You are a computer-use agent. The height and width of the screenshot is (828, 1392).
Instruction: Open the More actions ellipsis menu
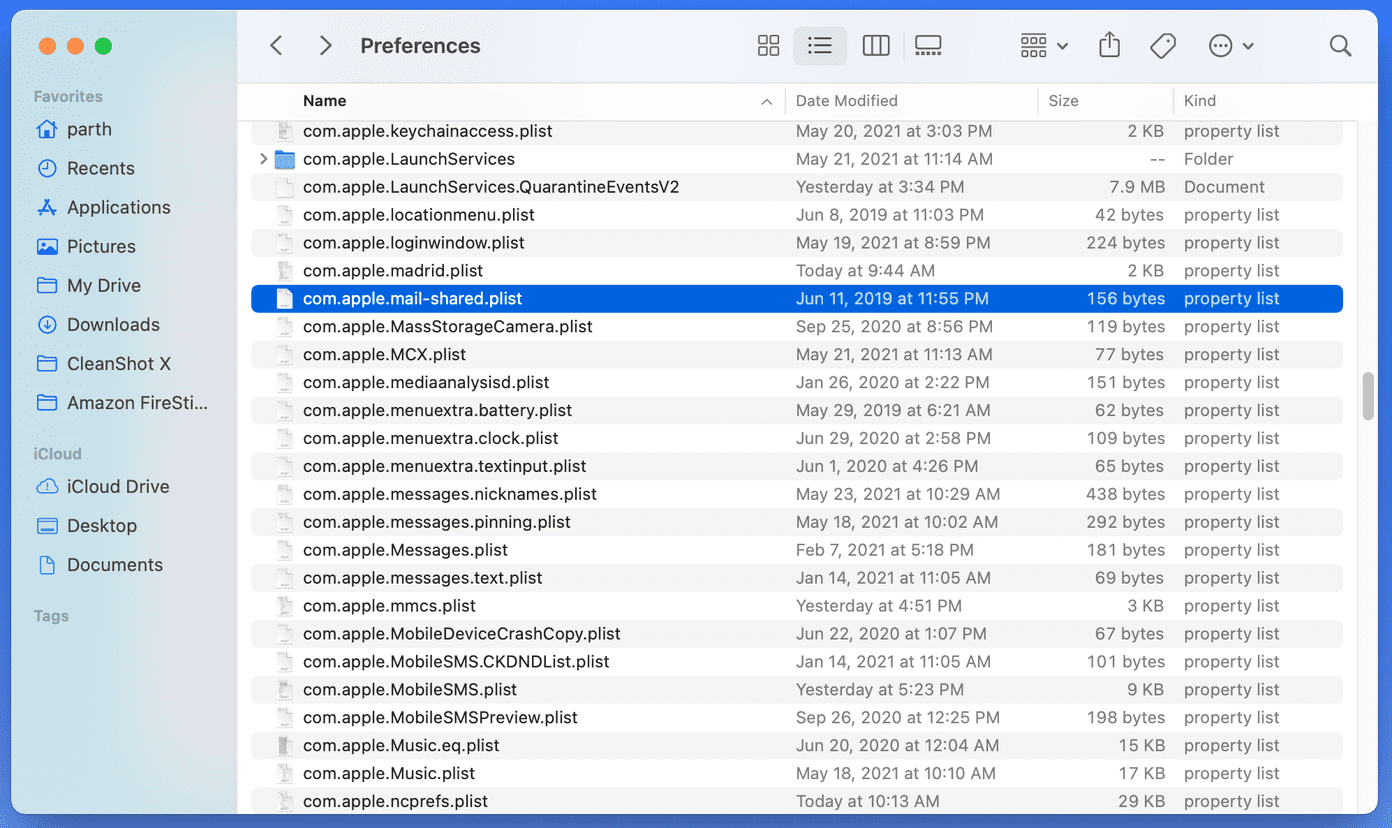tap(1231, 46)
